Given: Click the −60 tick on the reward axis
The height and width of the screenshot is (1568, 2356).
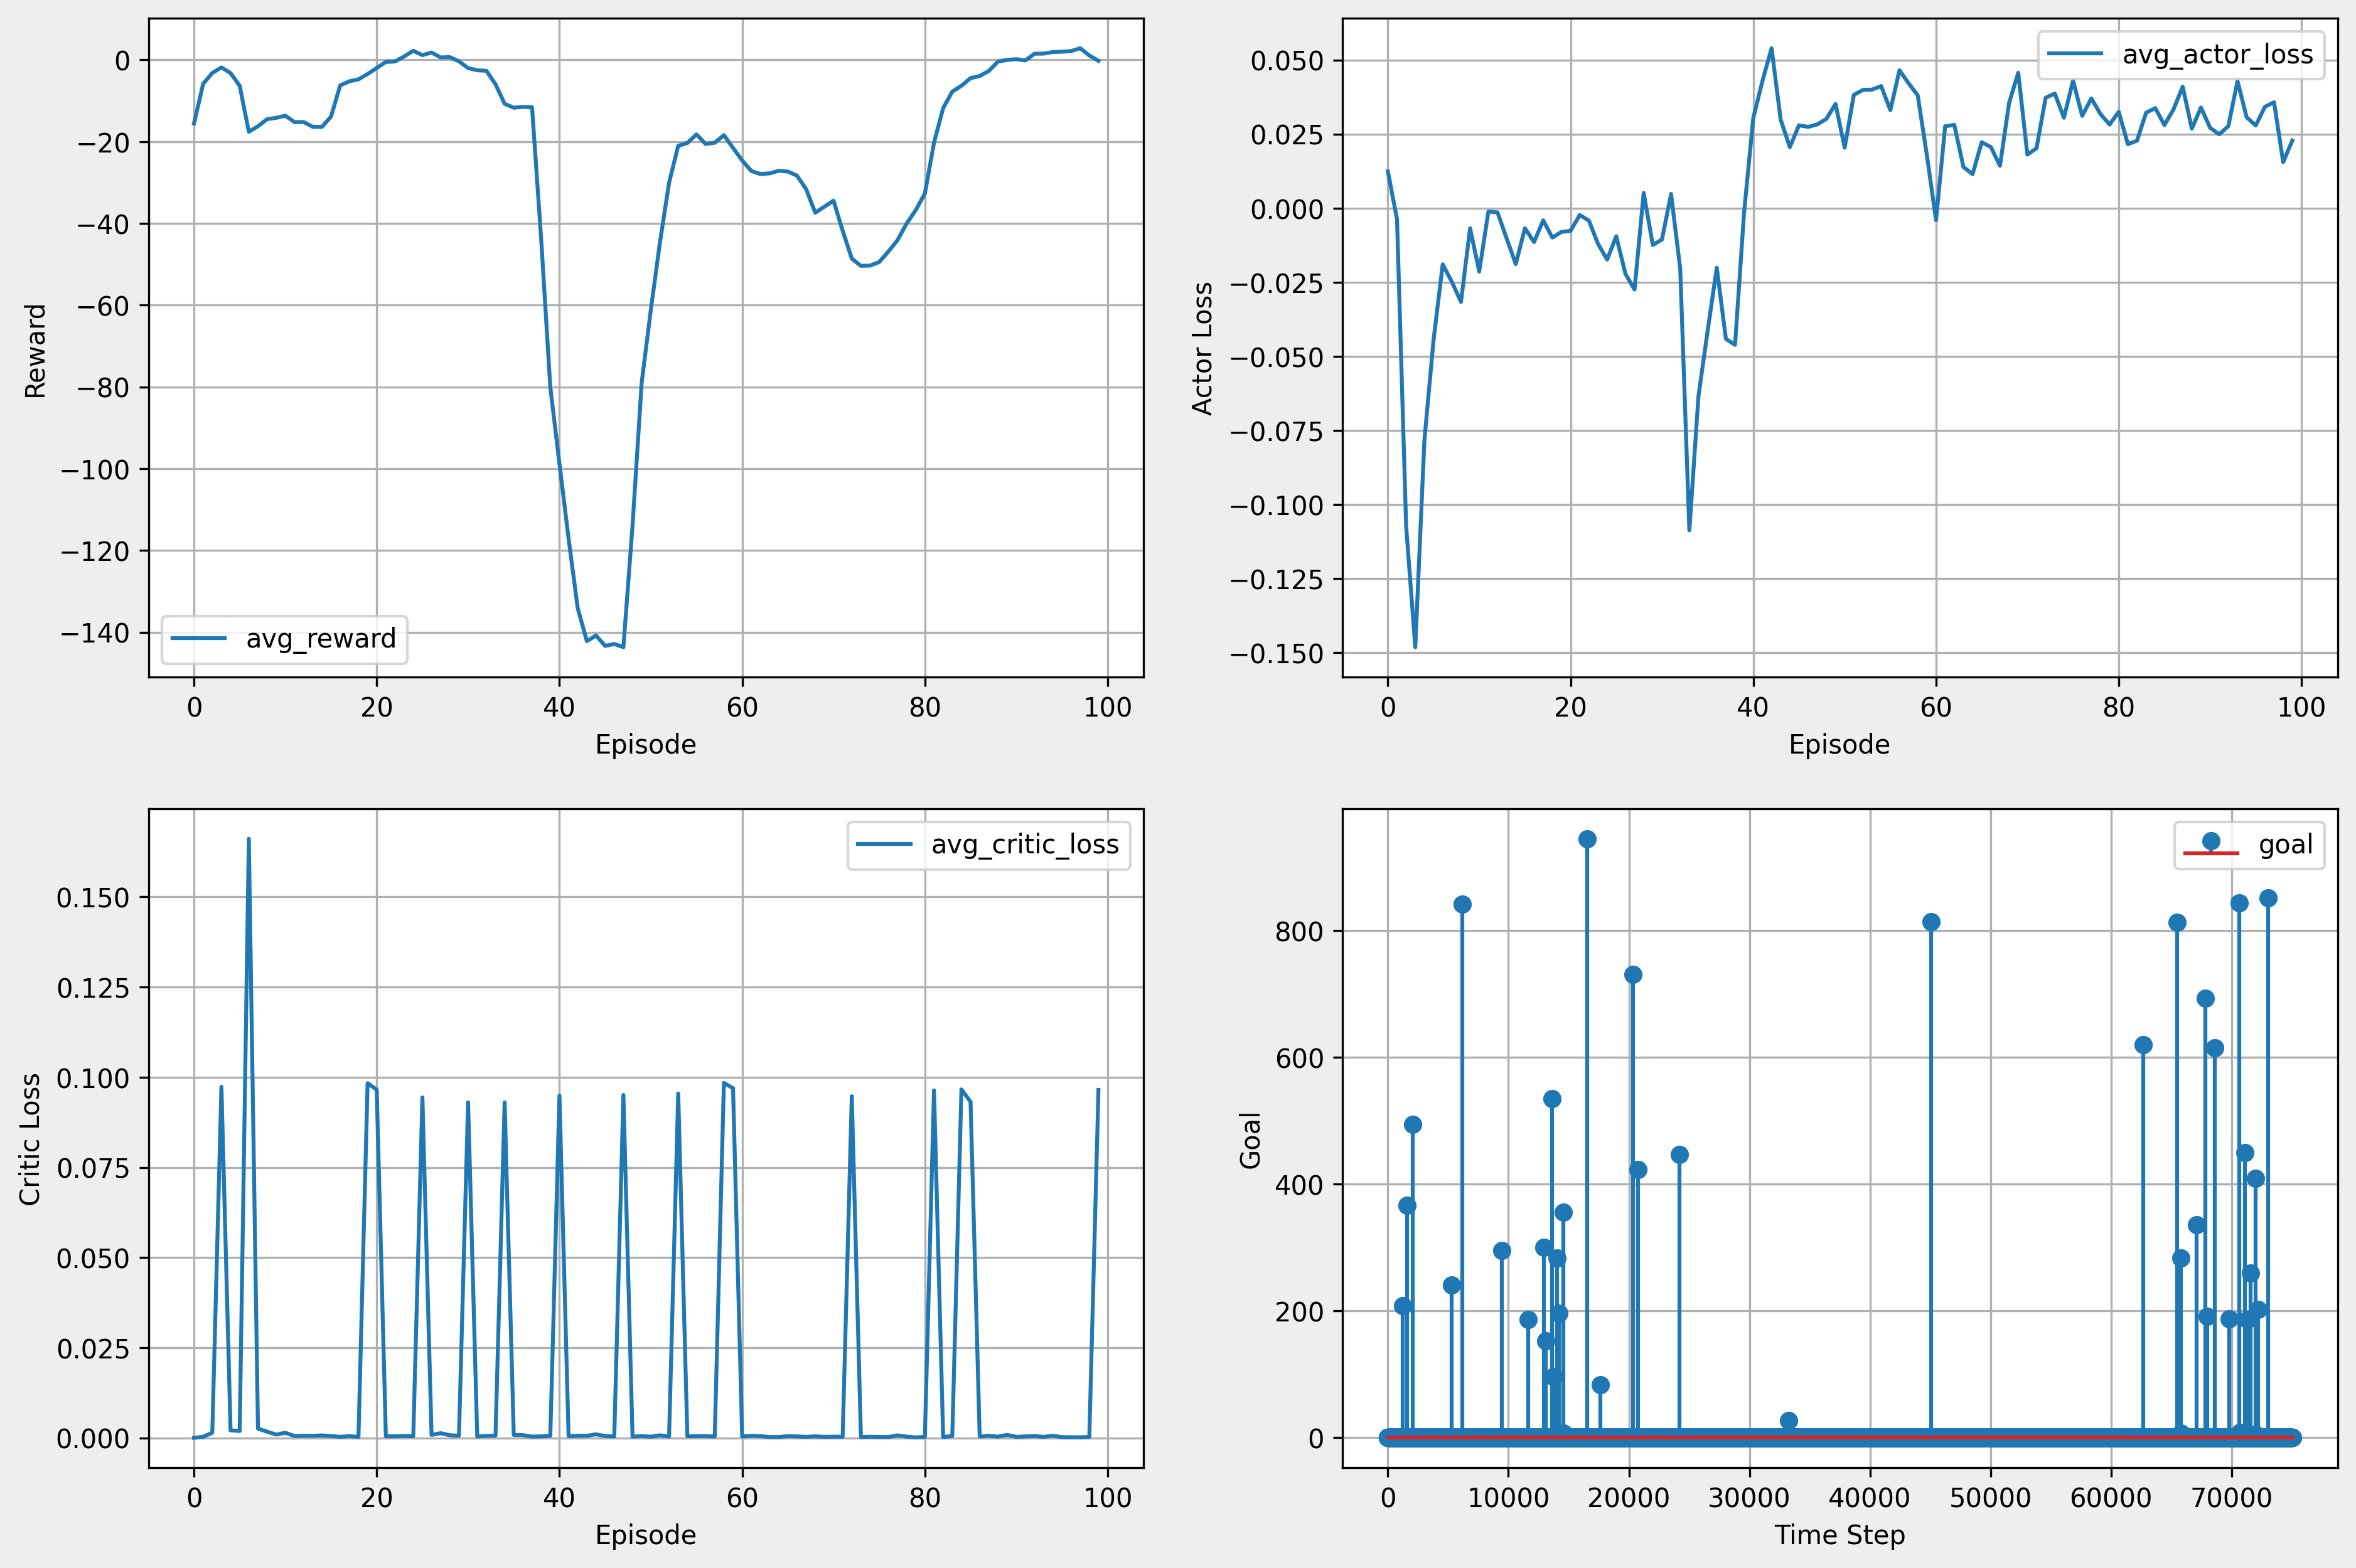Looking at the screenshot, I should pyautogui.click(x=102, y=306).
